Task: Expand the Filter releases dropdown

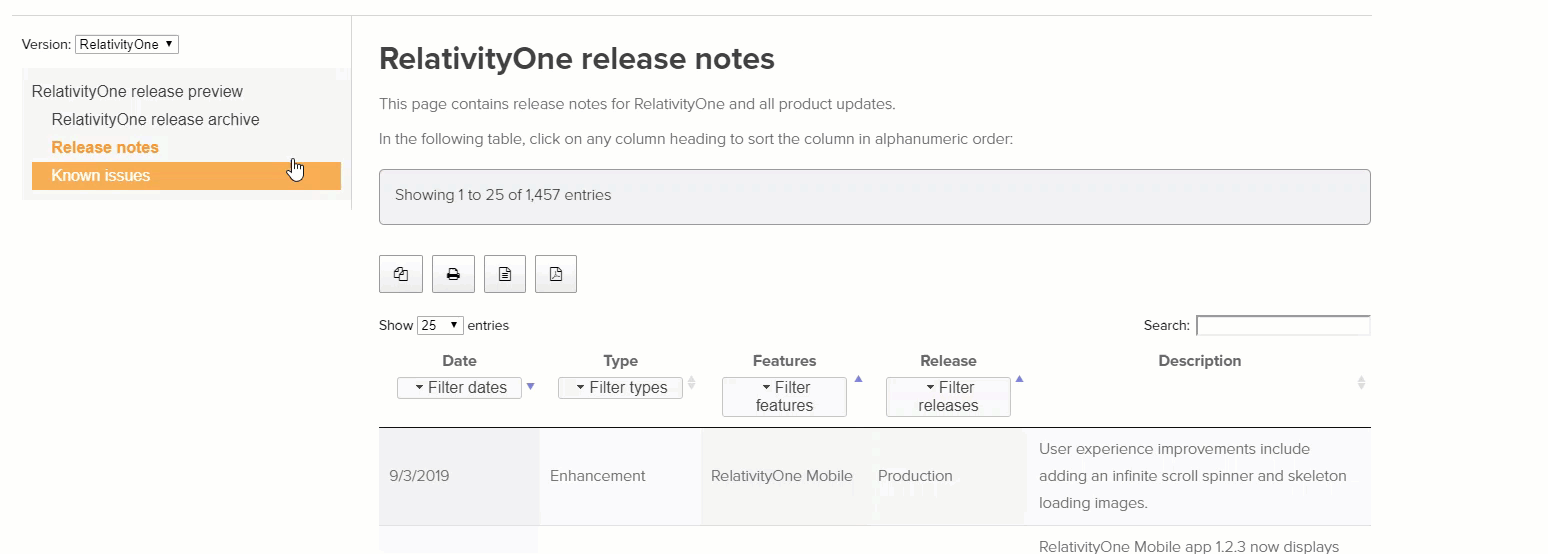Action: 948,396
